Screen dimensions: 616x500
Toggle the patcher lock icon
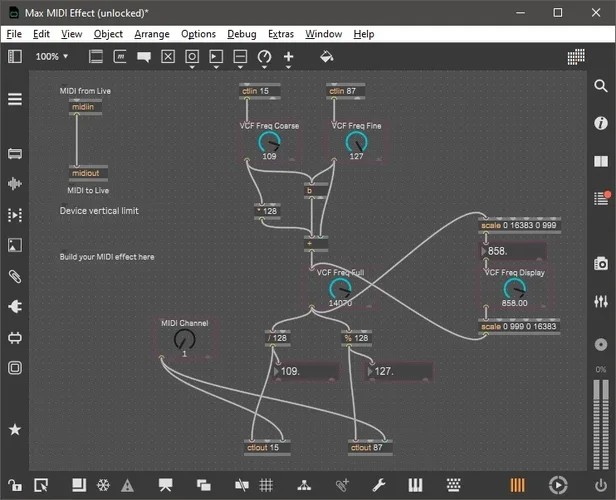click(x=15, y=485)
